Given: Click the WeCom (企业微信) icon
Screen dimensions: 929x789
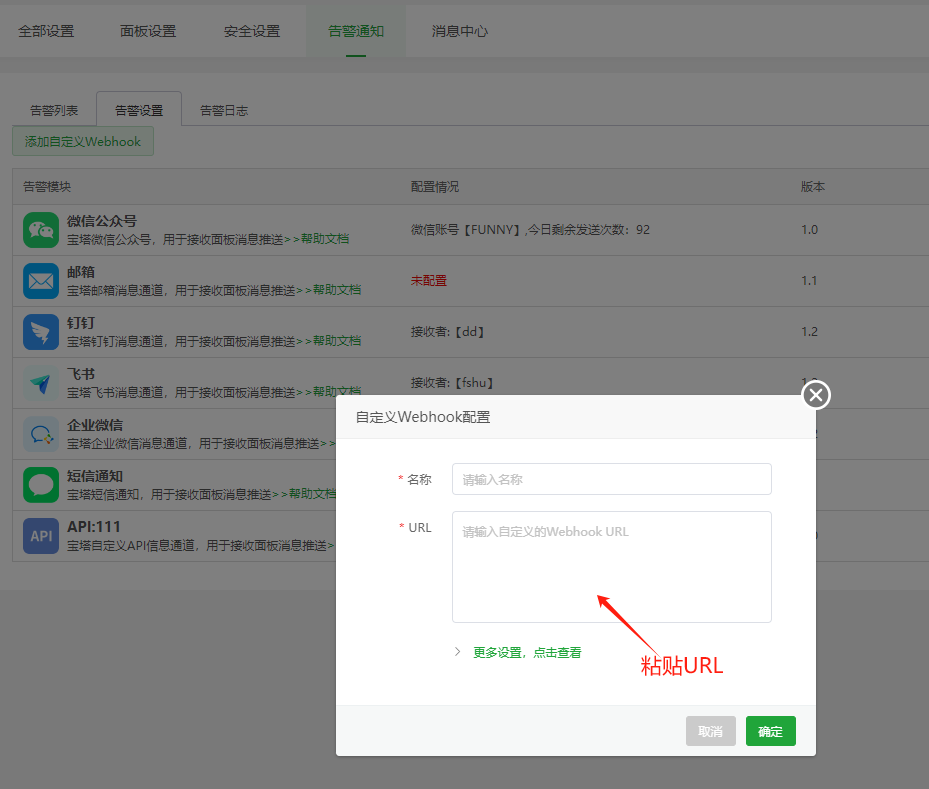Looking at the screenshot, I should pos(41,434).
